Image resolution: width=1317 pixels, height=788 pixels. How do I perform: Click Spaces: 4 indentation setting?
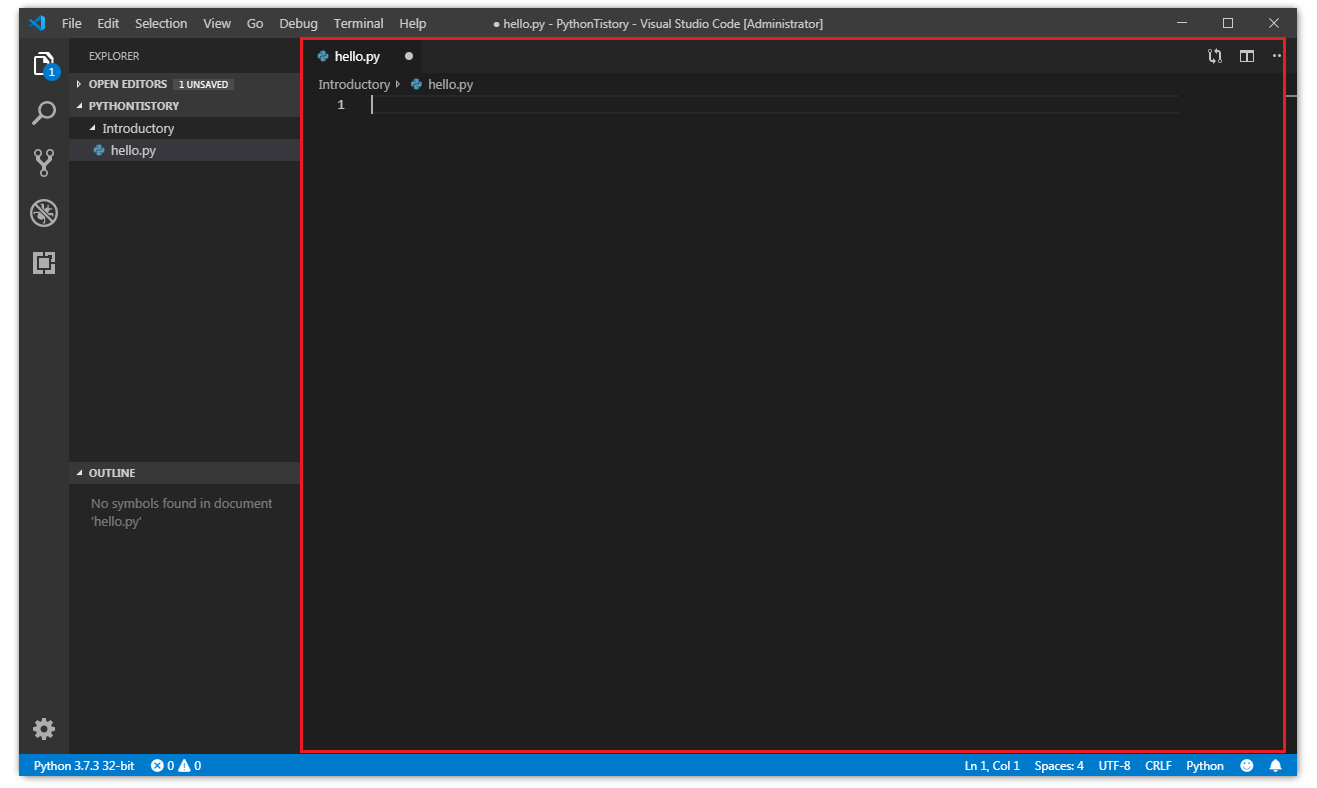point(1059,766)
